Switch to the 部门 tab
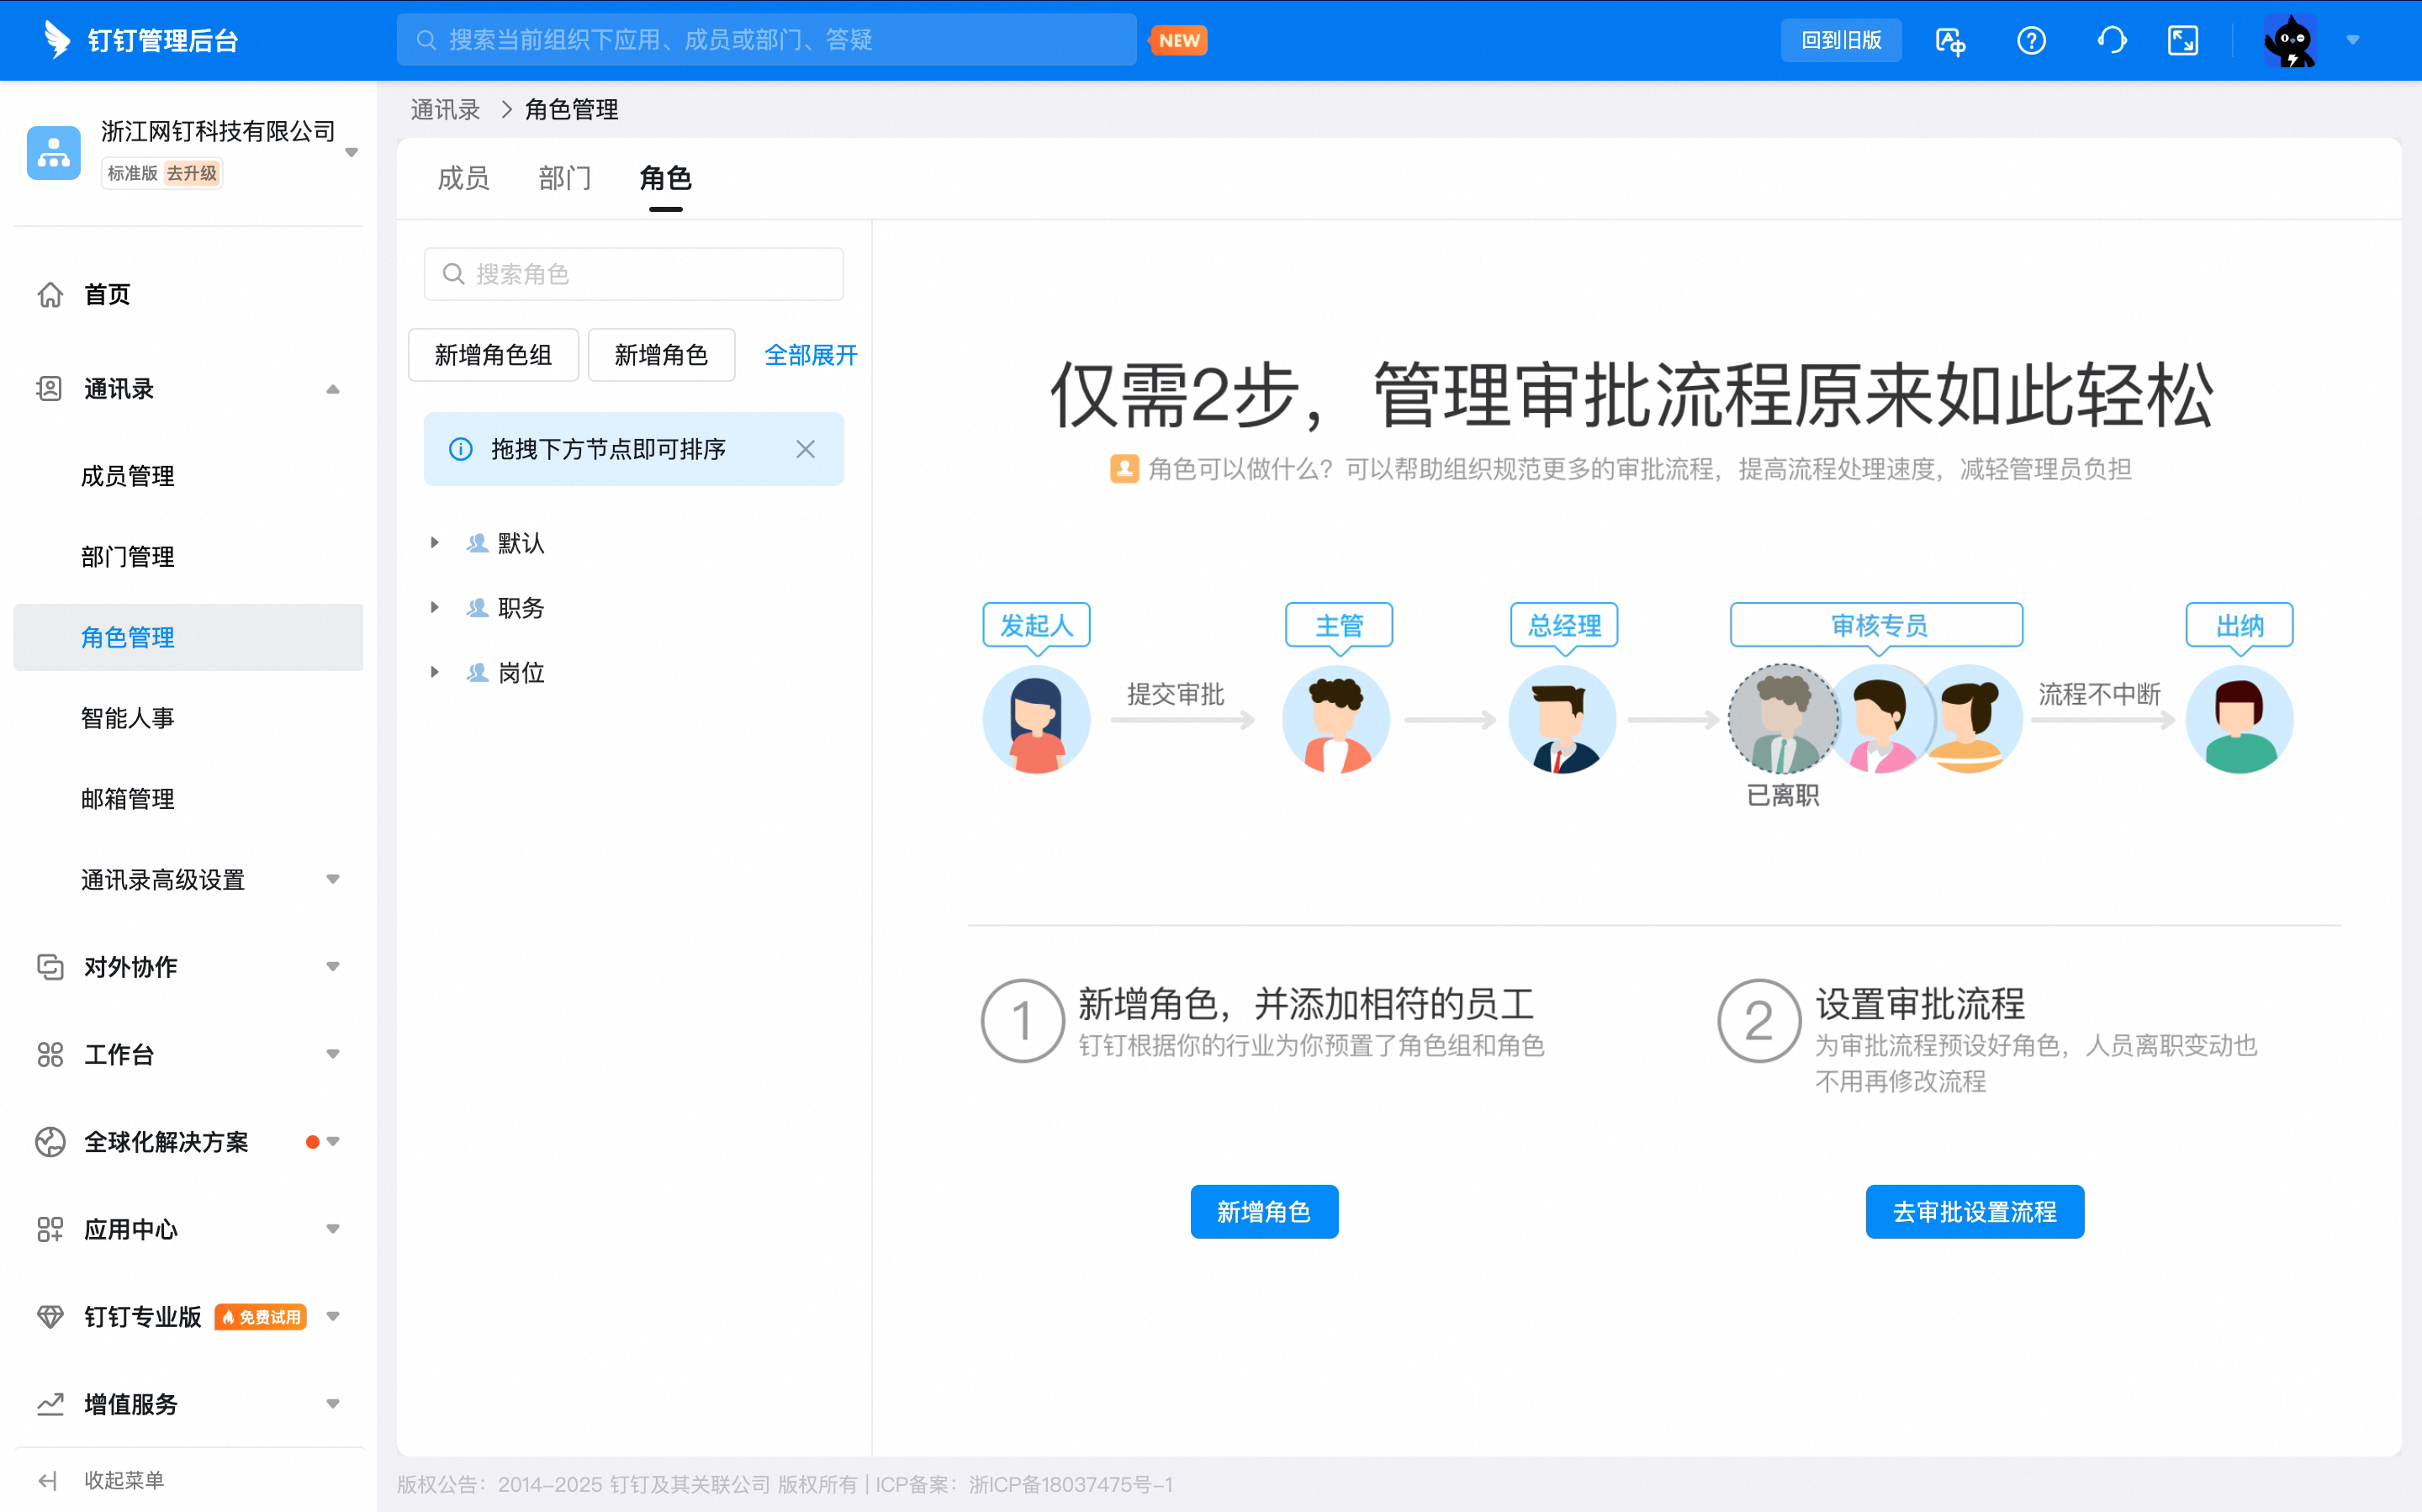2422x1512 pixels. [x=565, y=178]
